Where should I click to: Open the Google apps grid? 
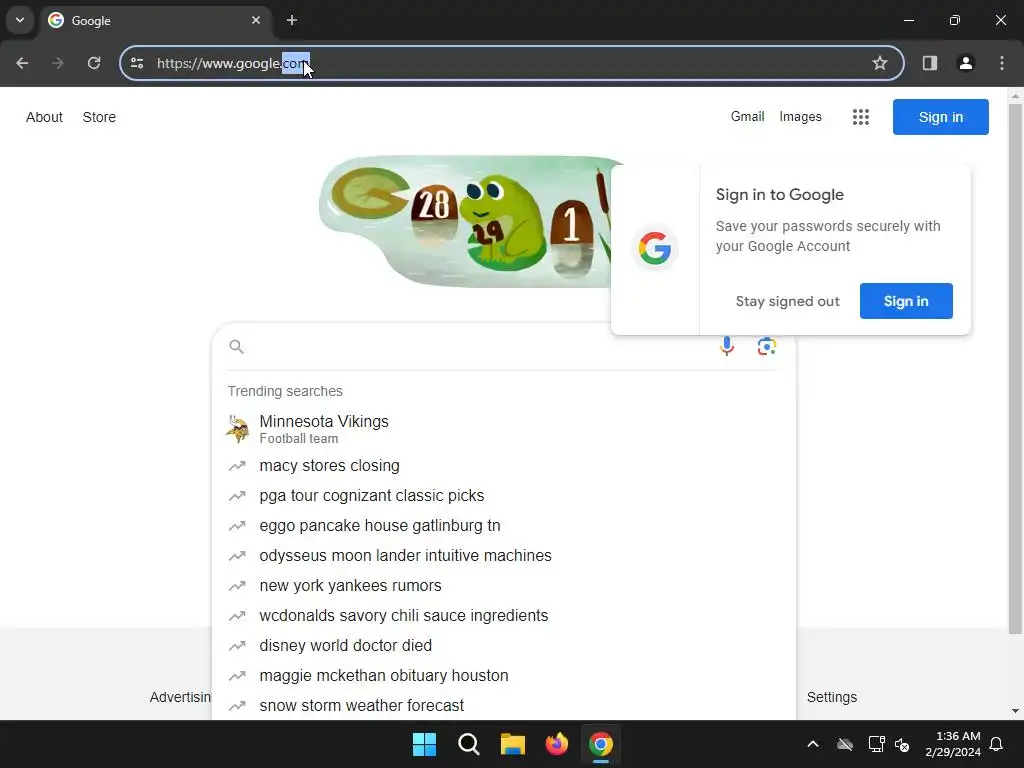coord(861,117)
